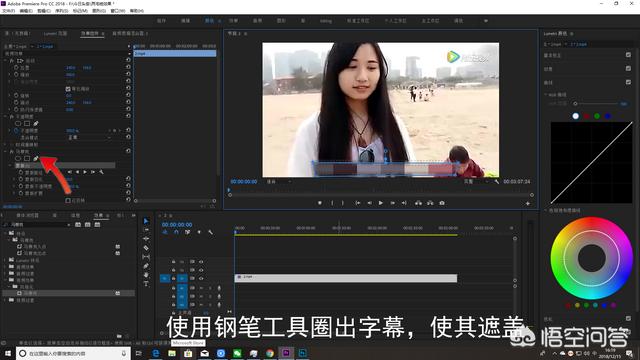Viewport: 640px width, 360px height.
Task: Click the Lift button in program monitor
Action: click(x=418, y=203)
